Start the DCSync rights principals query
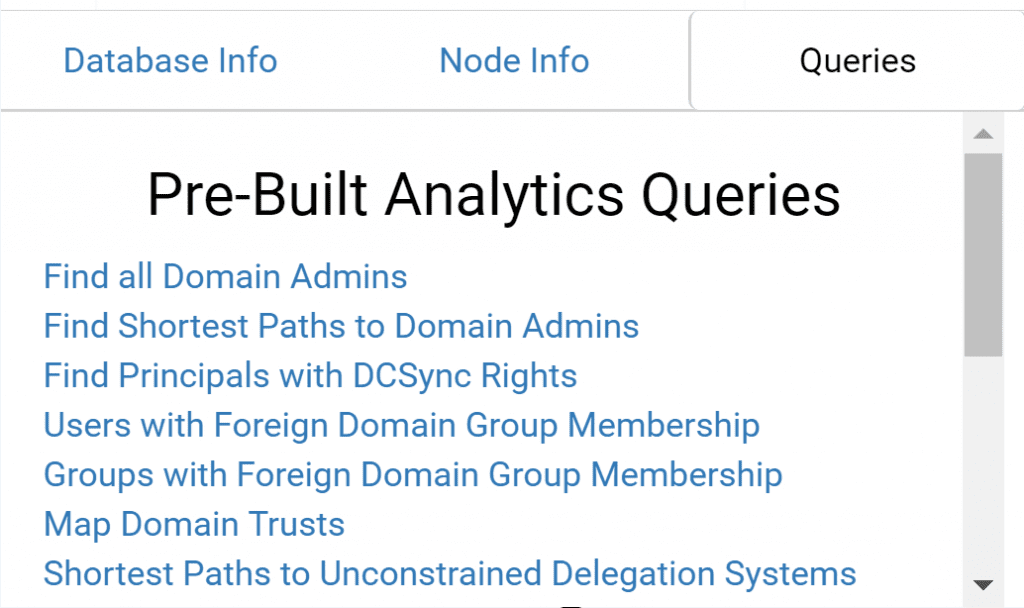The height and width of the screenshot is (608, 1024). 310,375
